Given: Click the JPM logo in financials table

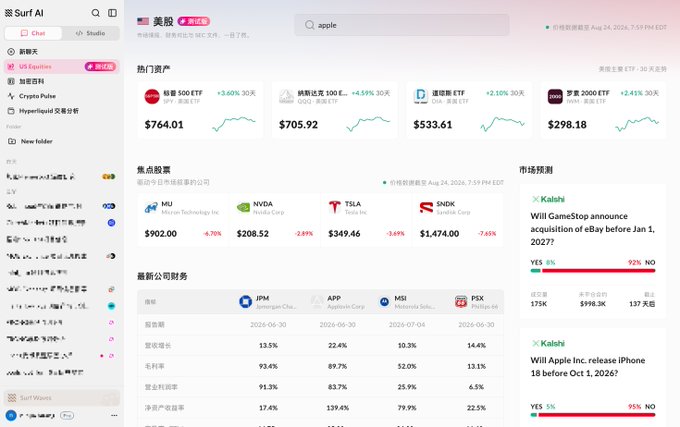Looking at the screenshot, I should 245,301.
